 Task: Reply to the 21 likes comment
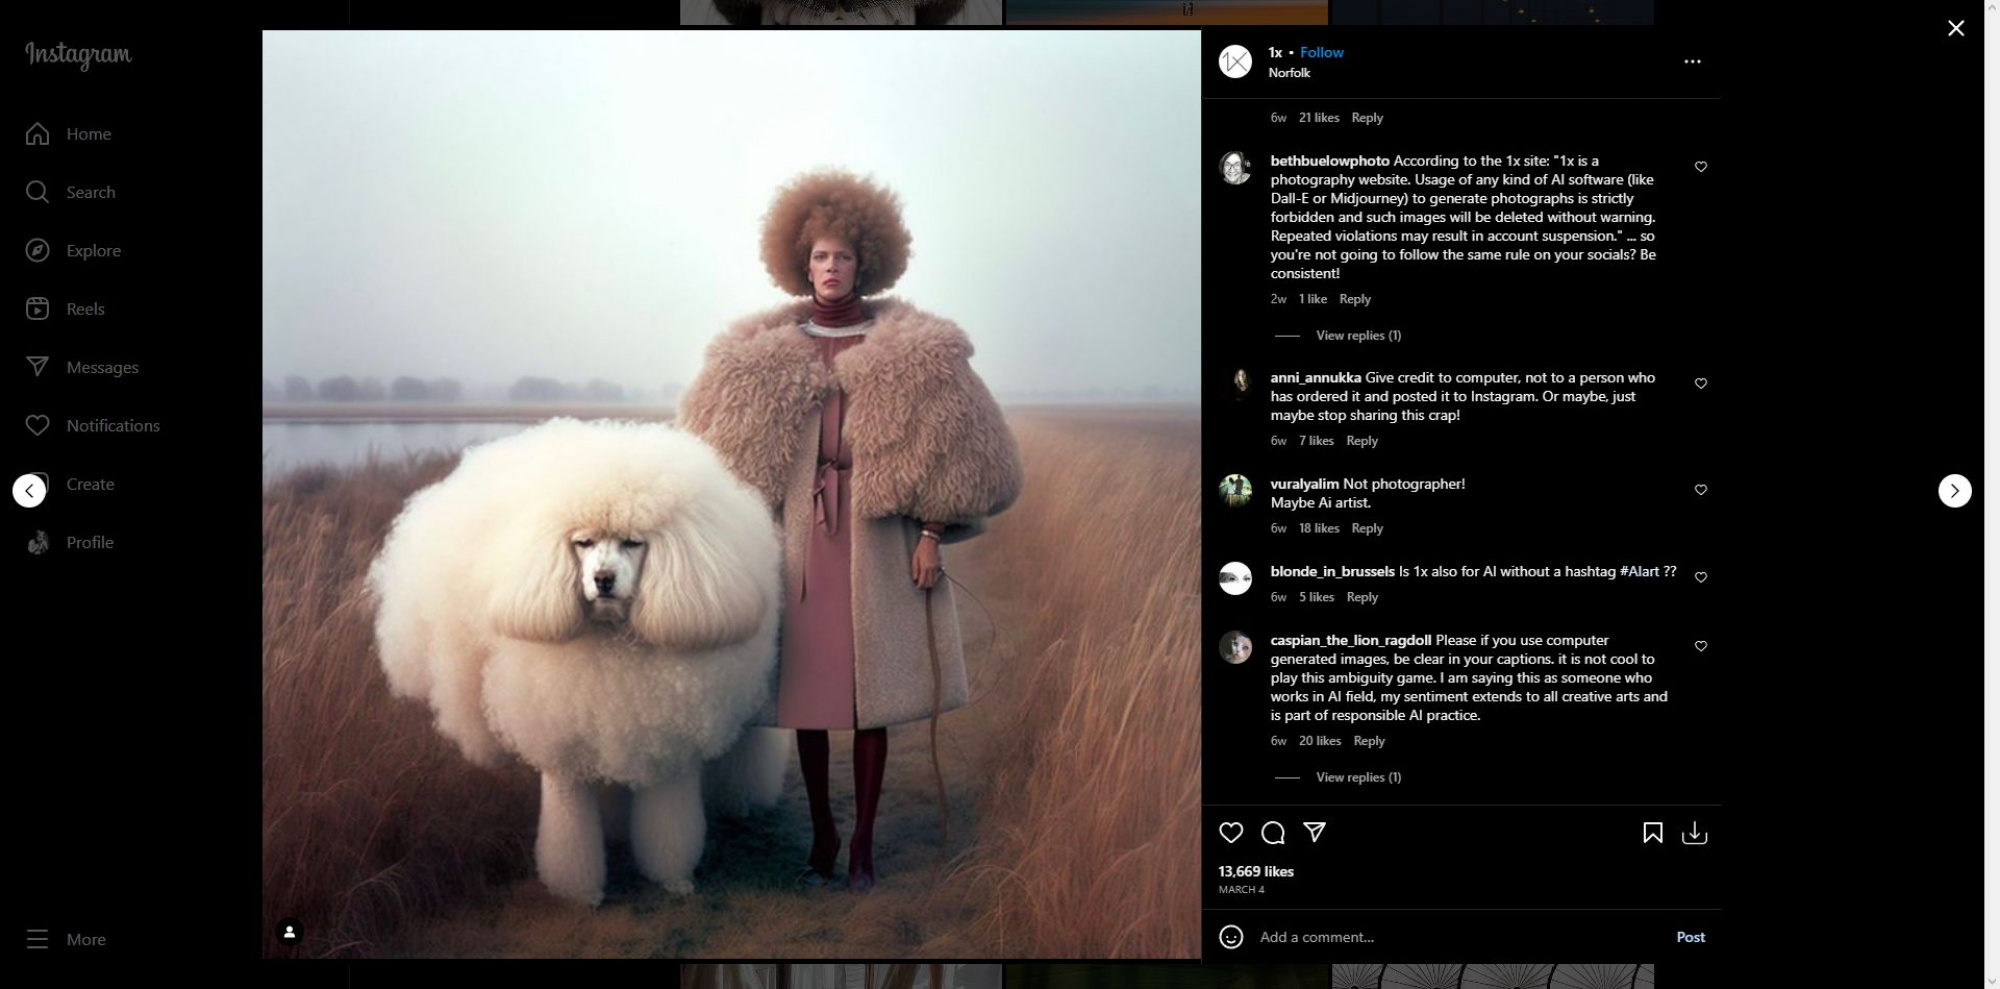point(1367,118)
